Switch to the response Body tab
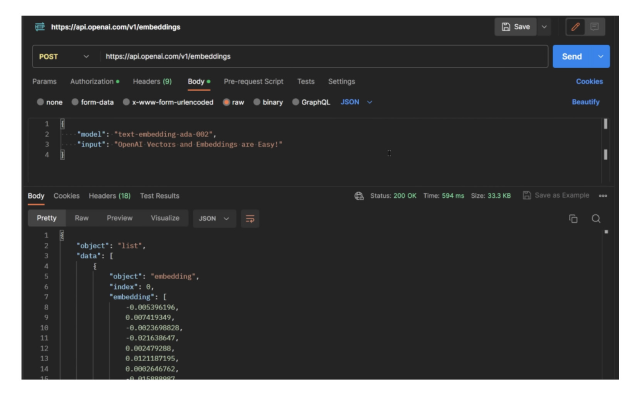 [x=36, y=196]
